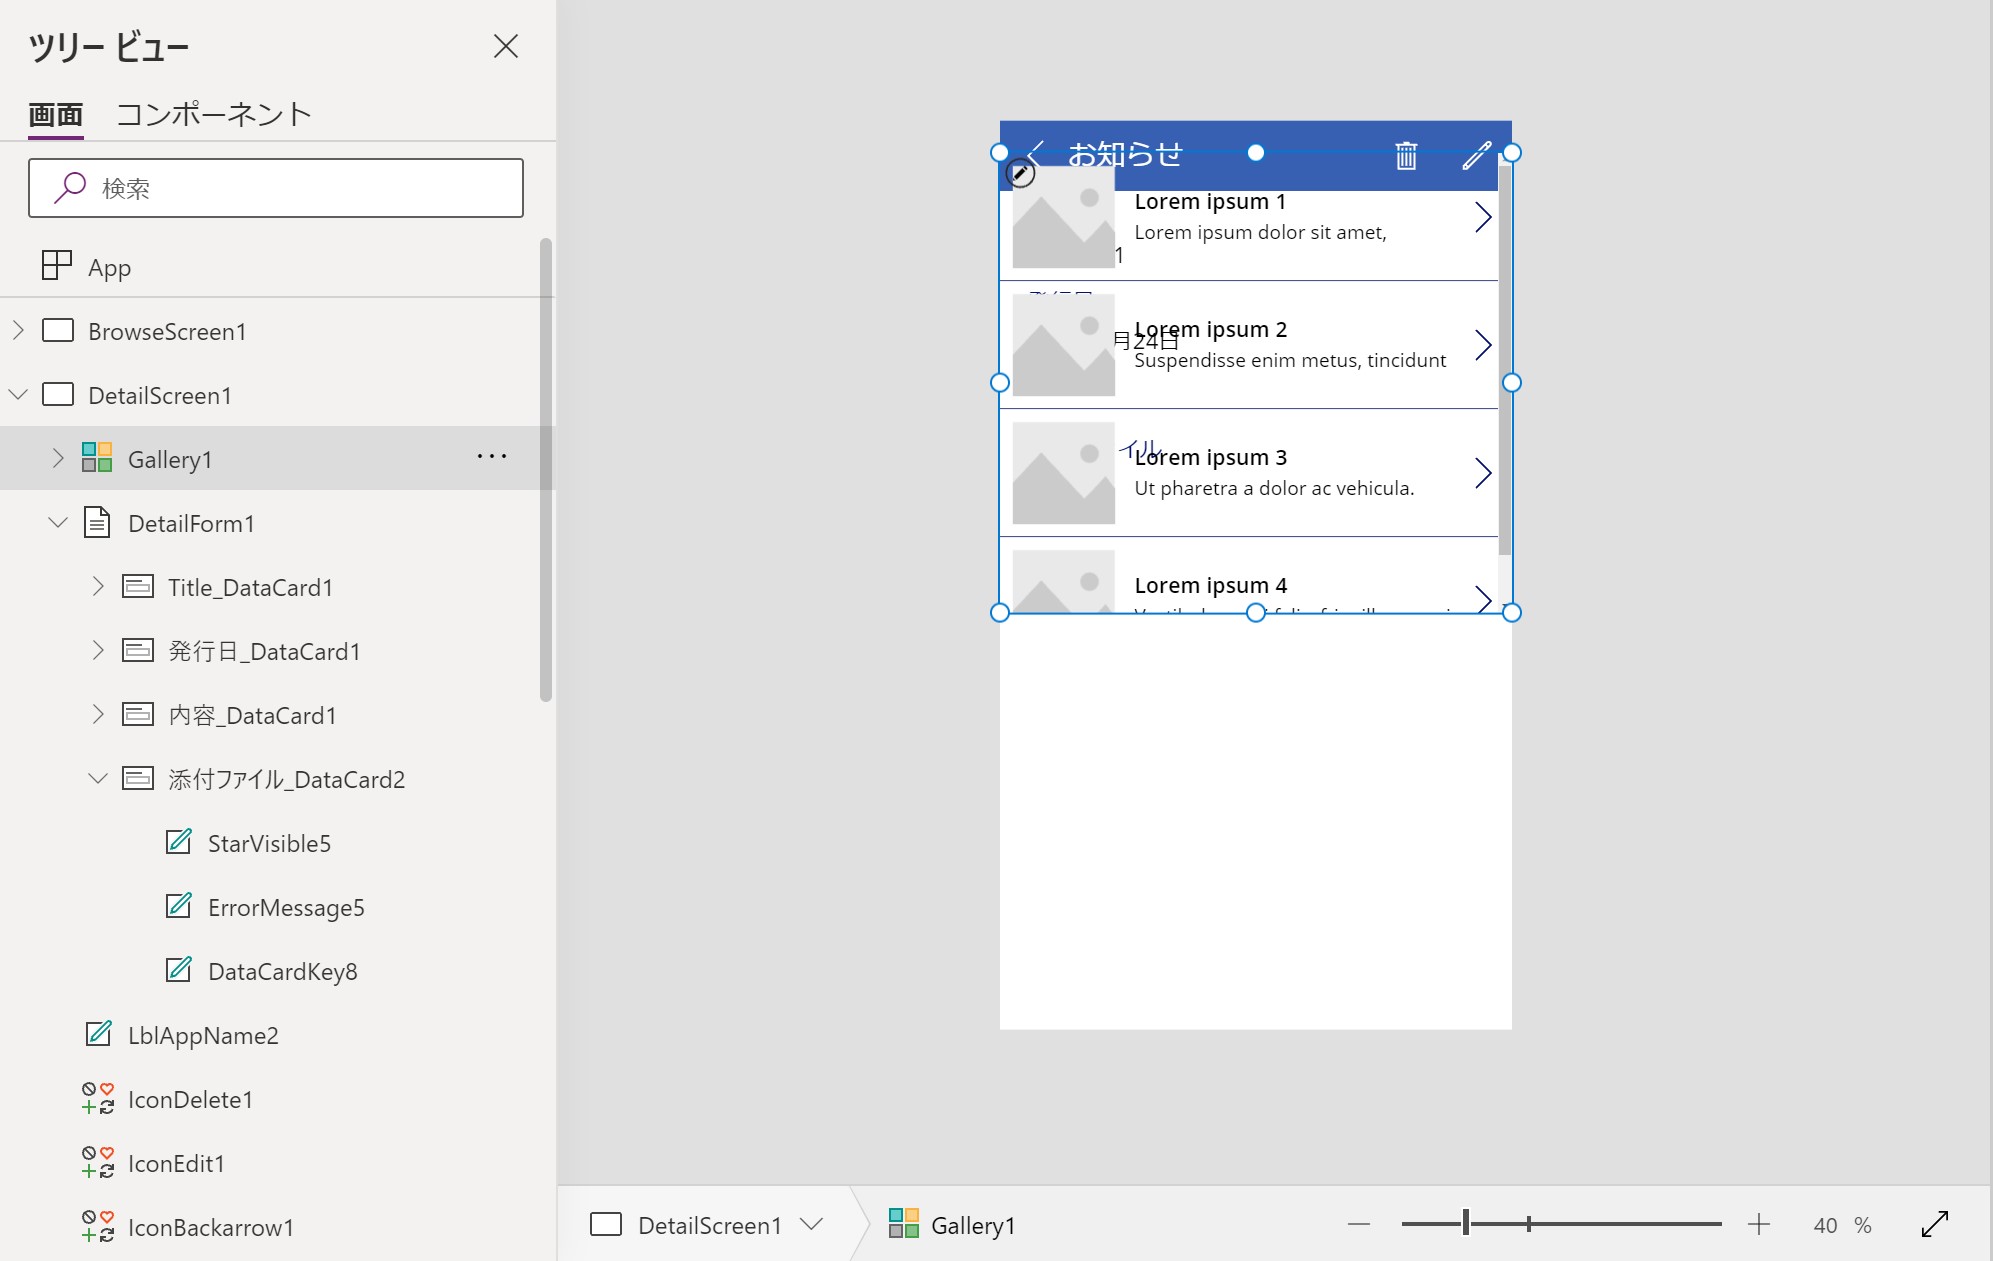Screen dimensions: 1993x1261
Task: Select 内容_DataCard1 in the tree
Action: 252,716
